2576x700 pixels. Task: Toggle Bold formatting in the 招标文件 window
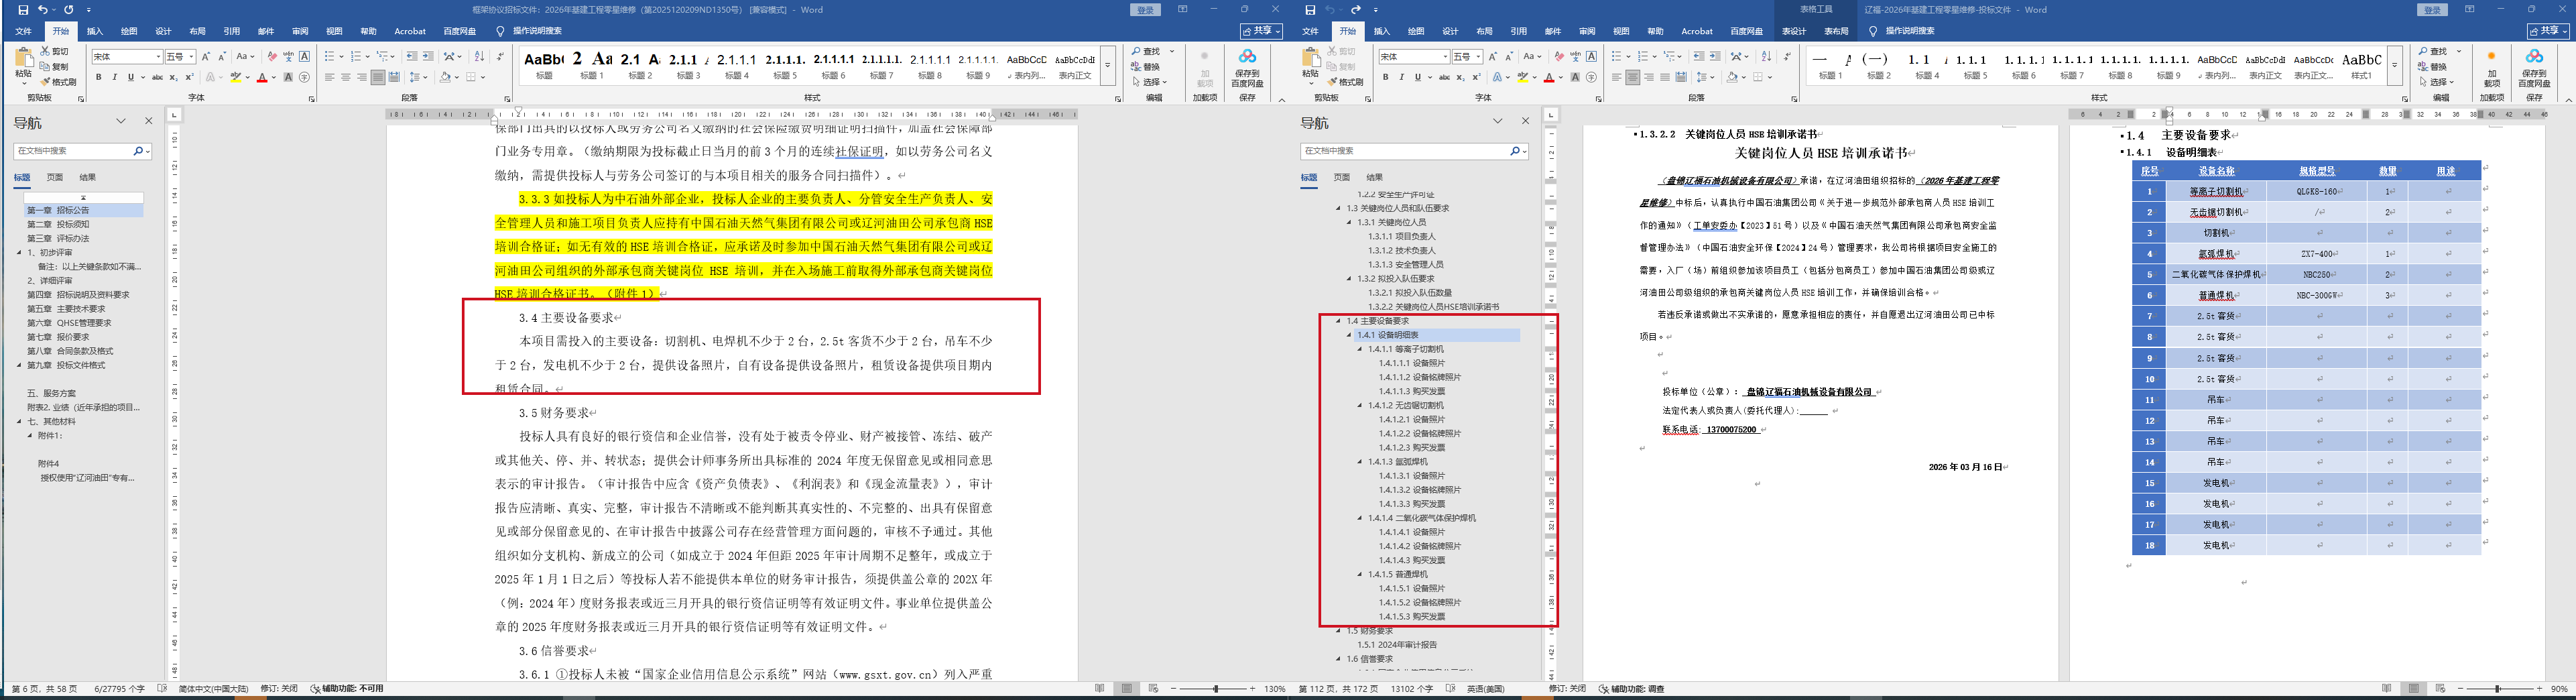pos(98,77)
